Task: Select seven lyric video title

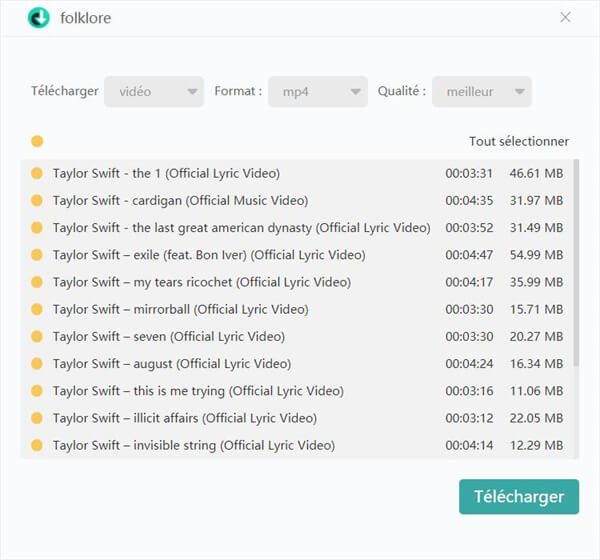Action: click(169, 337)
